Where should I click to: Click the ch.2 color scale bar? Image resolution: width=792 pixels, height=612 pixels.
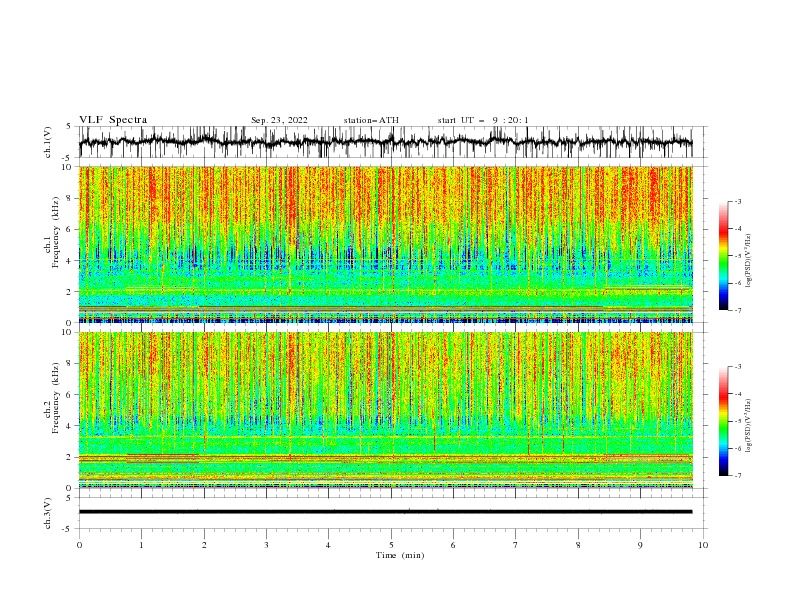tap(723, 421)
